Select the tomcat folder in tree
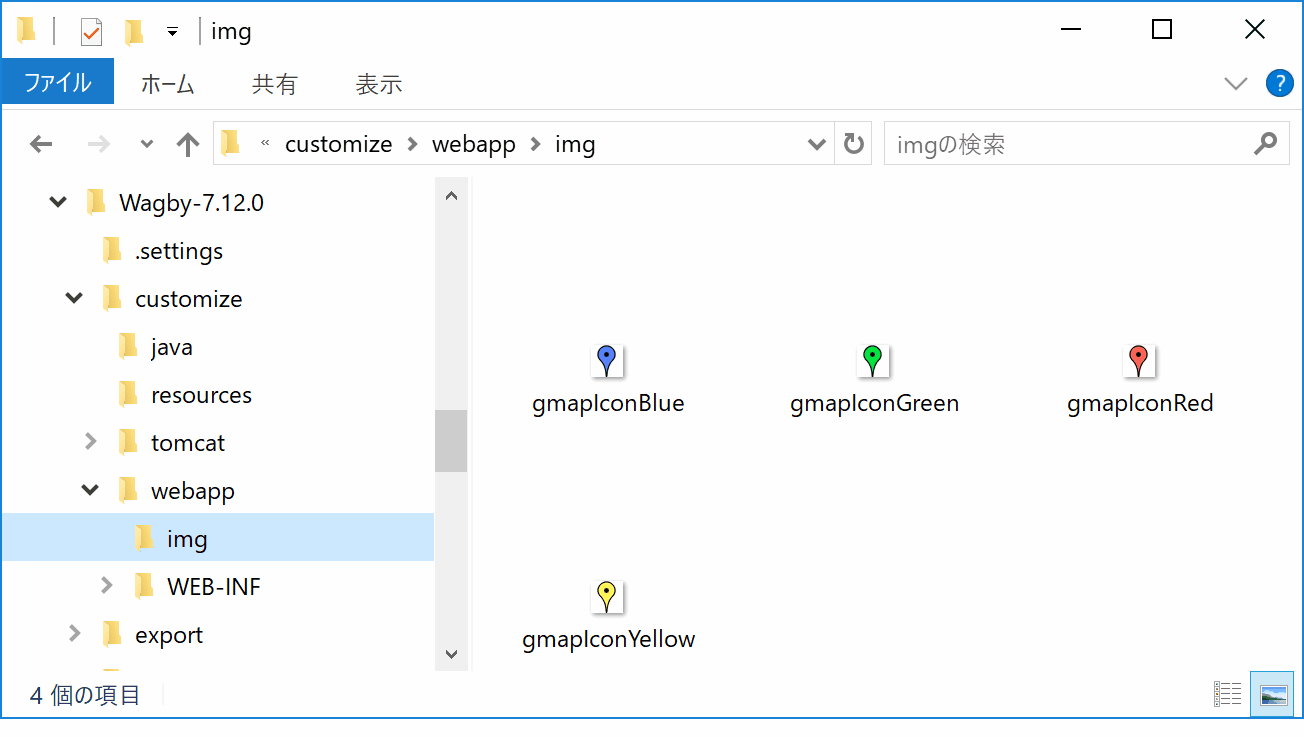Image resolution: width=1304 pixels, height=737 pixels. 188,443
